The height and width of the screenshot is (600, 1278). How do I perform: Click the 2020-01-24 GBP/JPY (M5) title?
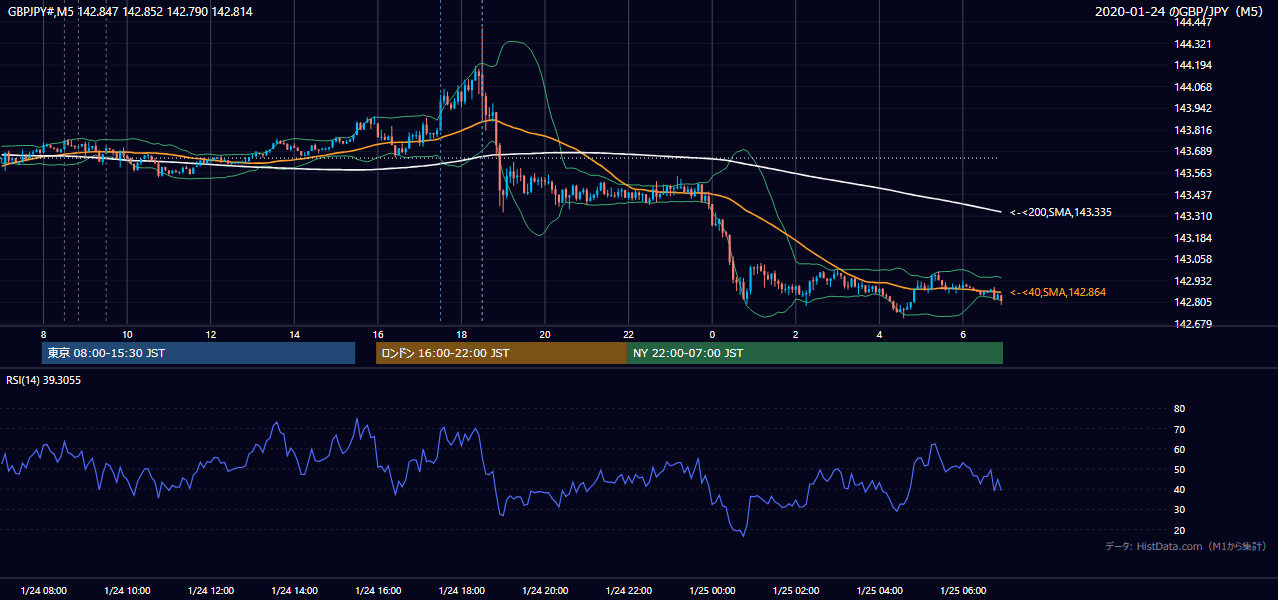click(1180, 11)
